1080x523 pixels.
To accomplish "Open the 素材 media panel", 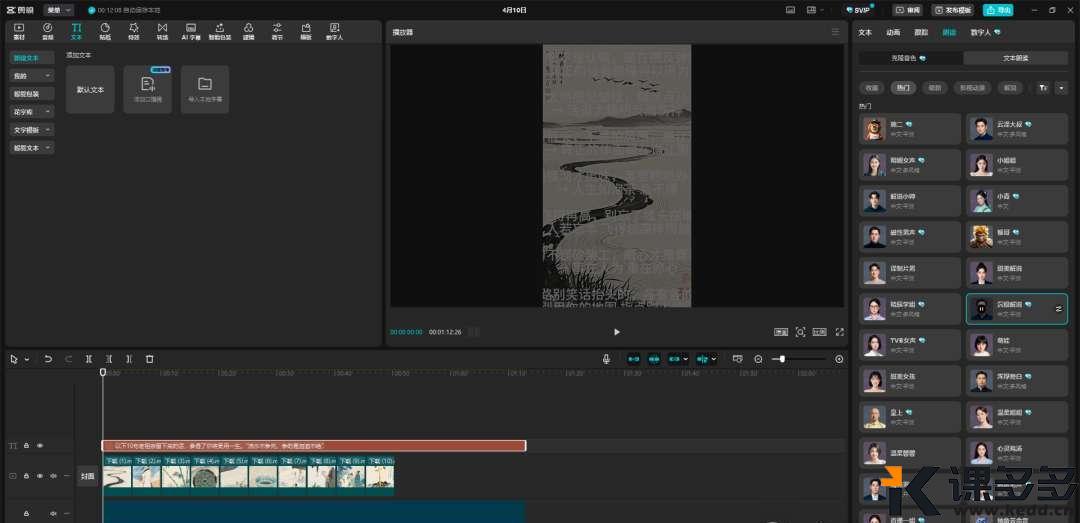I will (x=19, y=31).
